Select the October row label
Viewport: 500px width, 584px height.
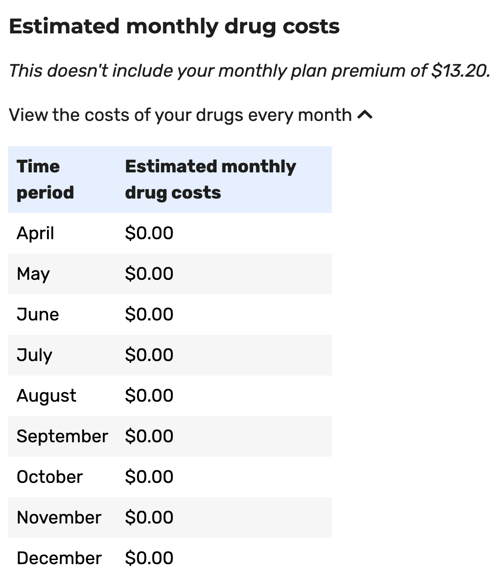point(50,477)
